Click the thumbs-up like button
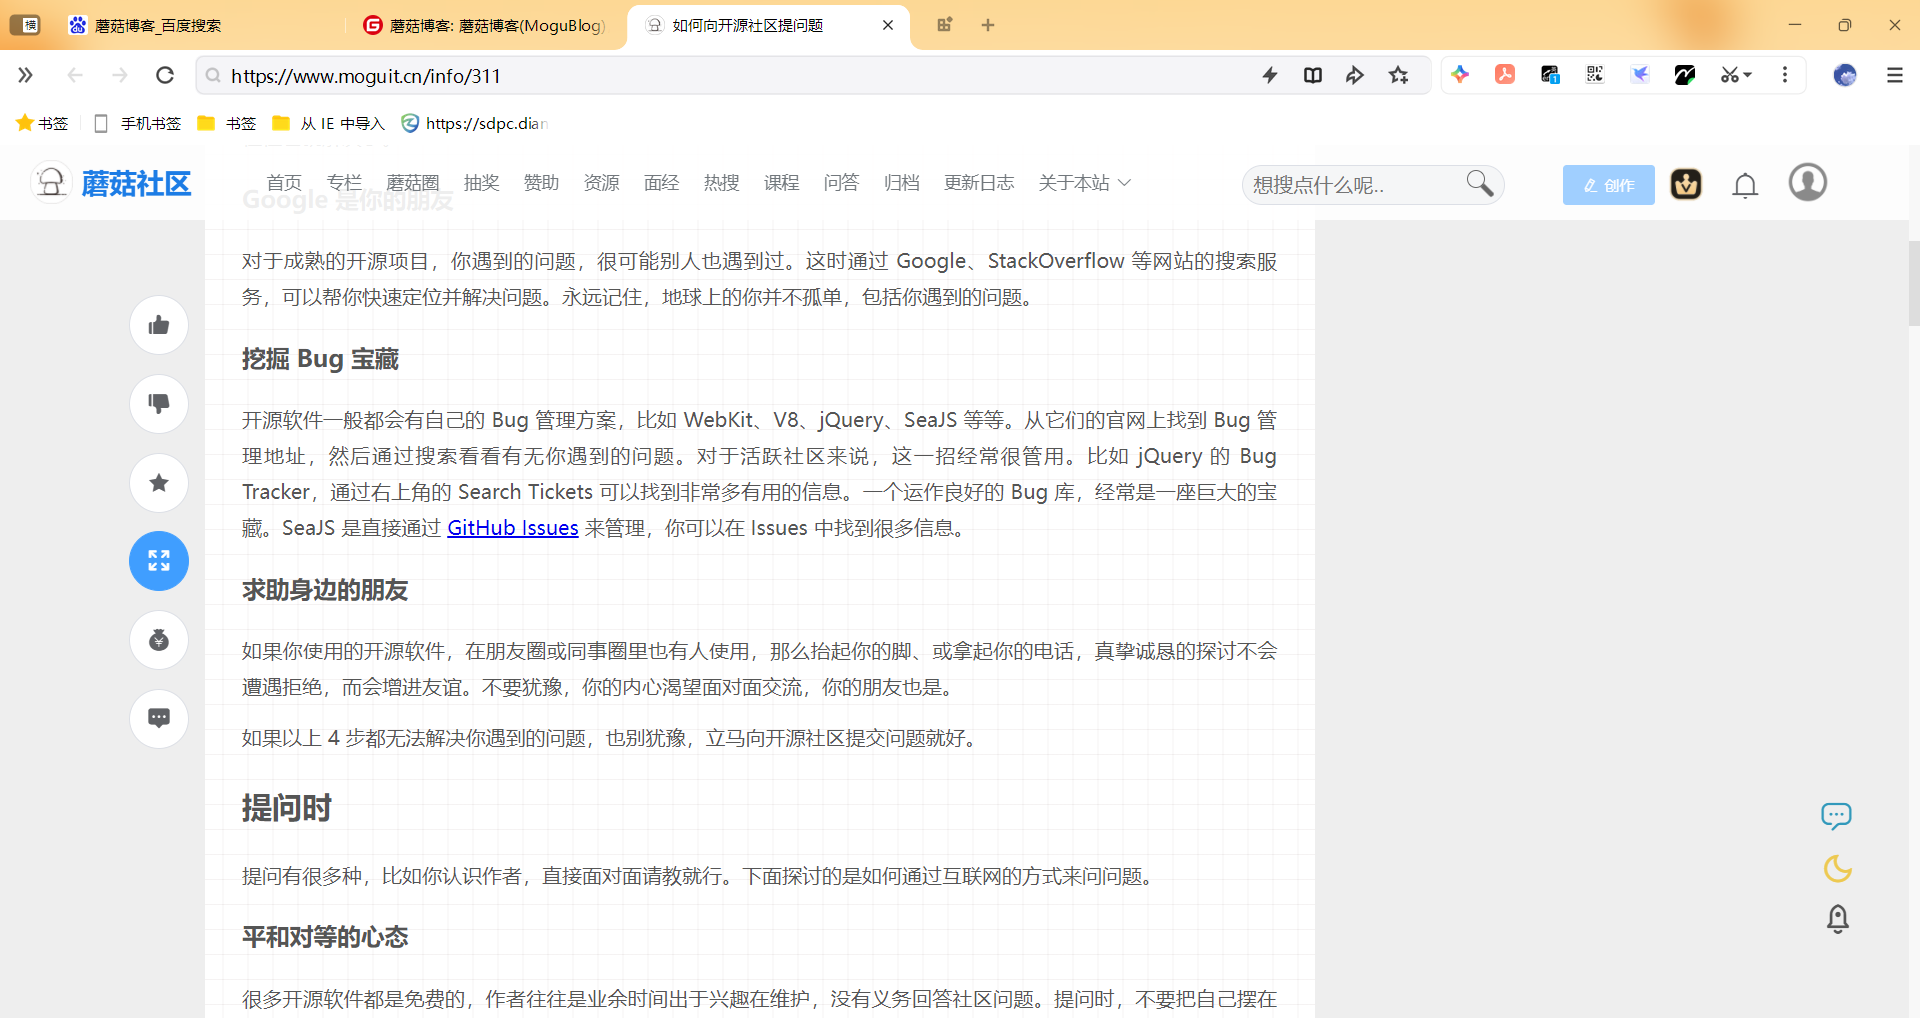Screen dimensions: 1920x1018 point(159,325)
